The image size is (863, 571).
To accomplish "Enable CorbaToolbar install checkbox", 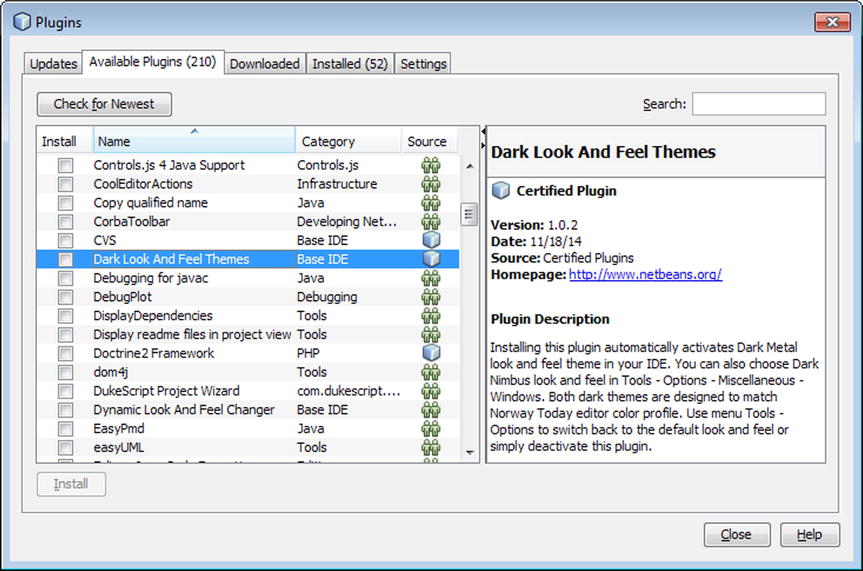I will 65,221.
